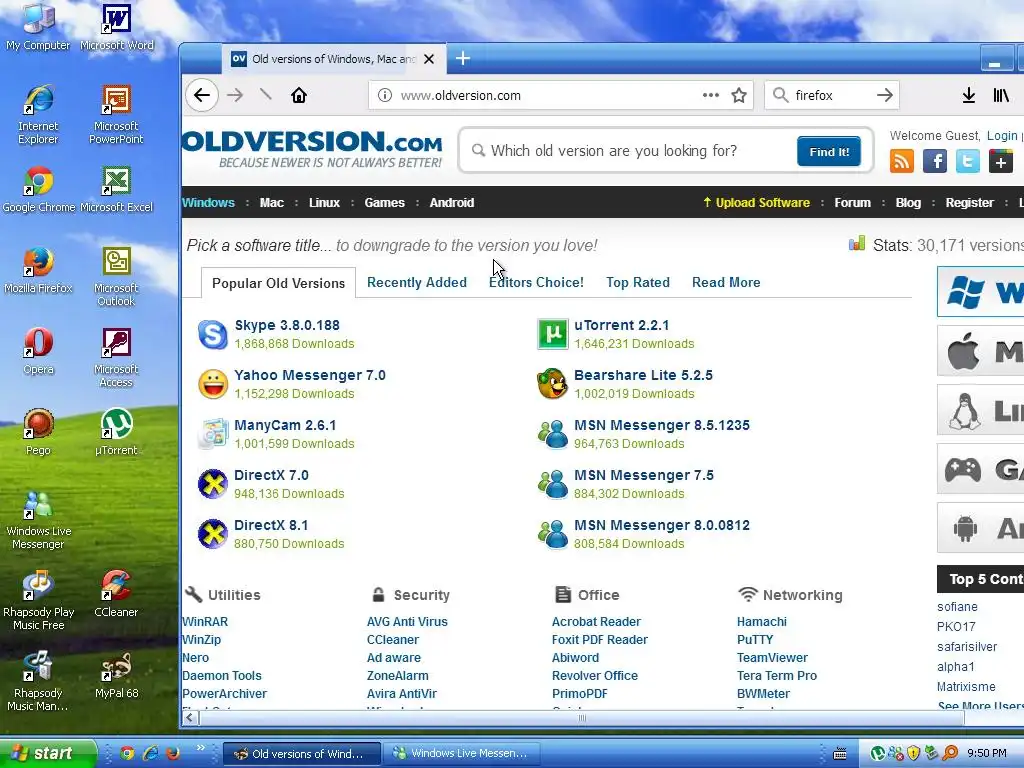Select Games in the site navigation

tap(385, 202)
